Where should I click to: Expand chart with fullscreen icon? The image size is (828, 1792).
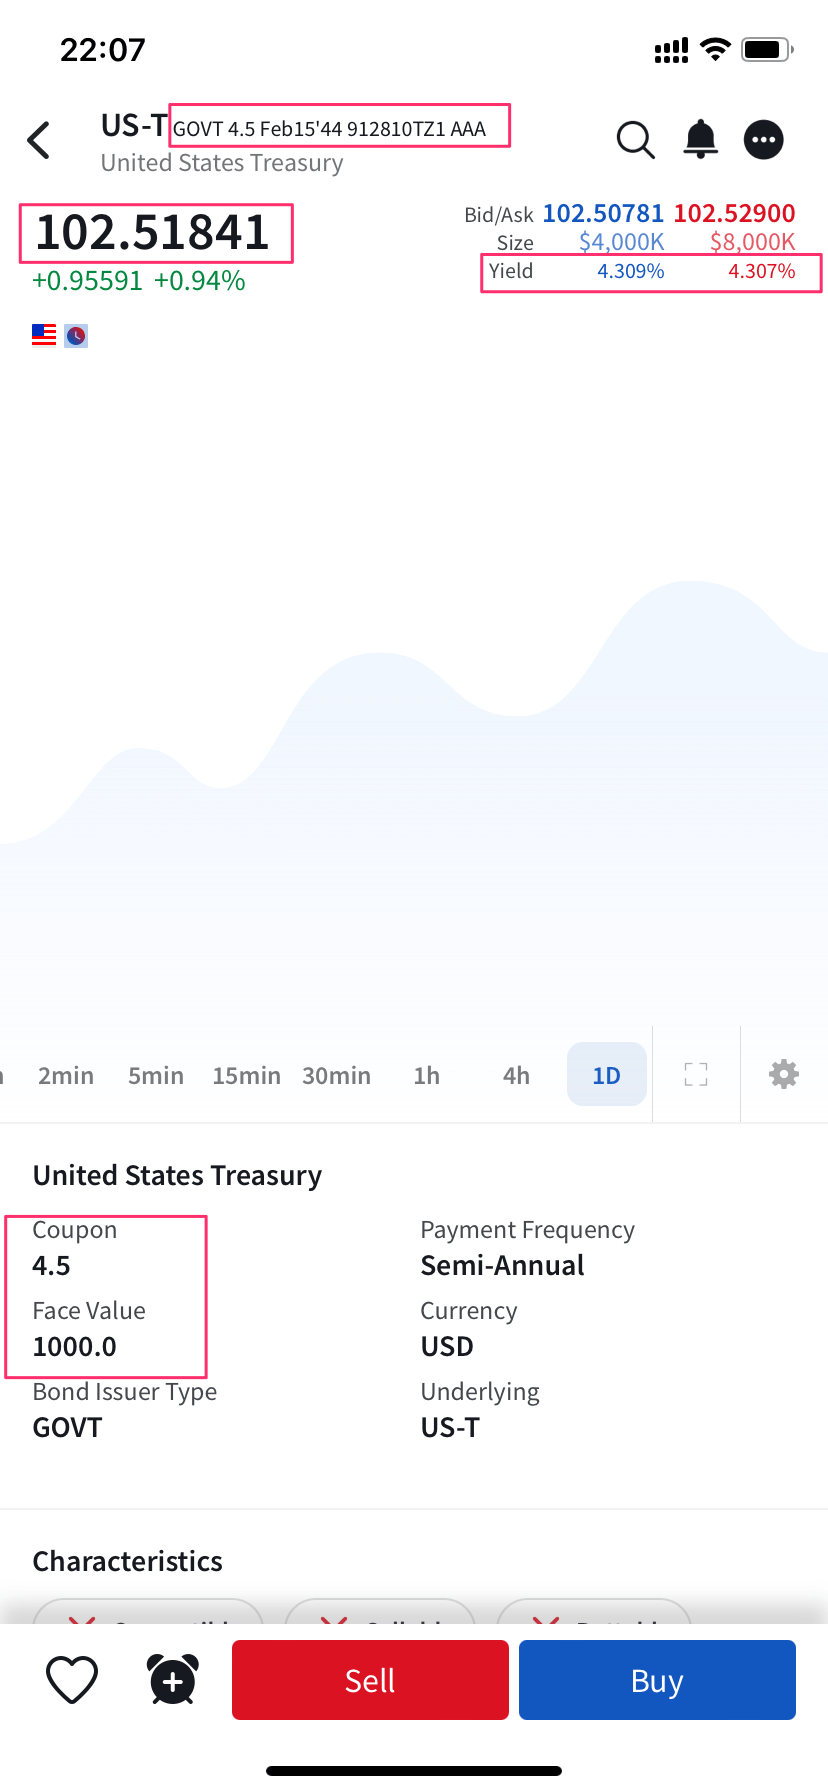pyautogui.click(x=696, y=1074)
